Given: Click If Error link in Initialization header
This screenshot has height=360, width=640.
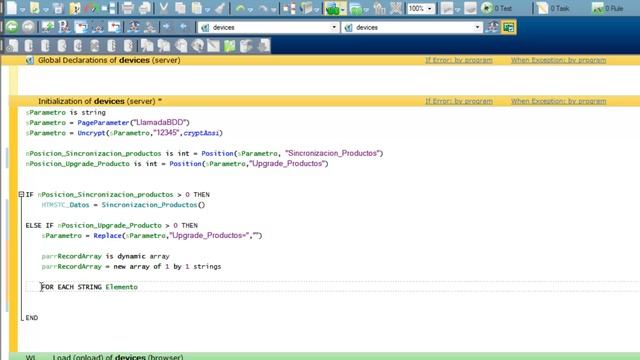Looking at the screenshot, I should pos(459,101).
